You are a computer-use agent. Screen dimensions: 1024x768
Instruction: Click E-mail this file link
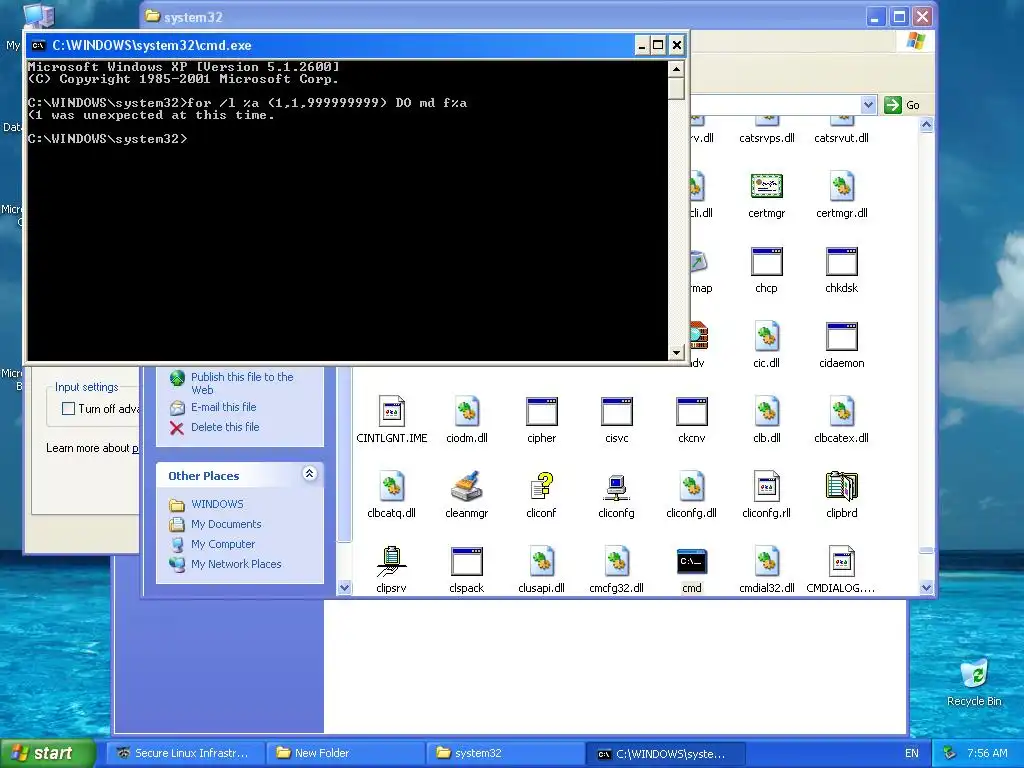click(x=223, y=407)
